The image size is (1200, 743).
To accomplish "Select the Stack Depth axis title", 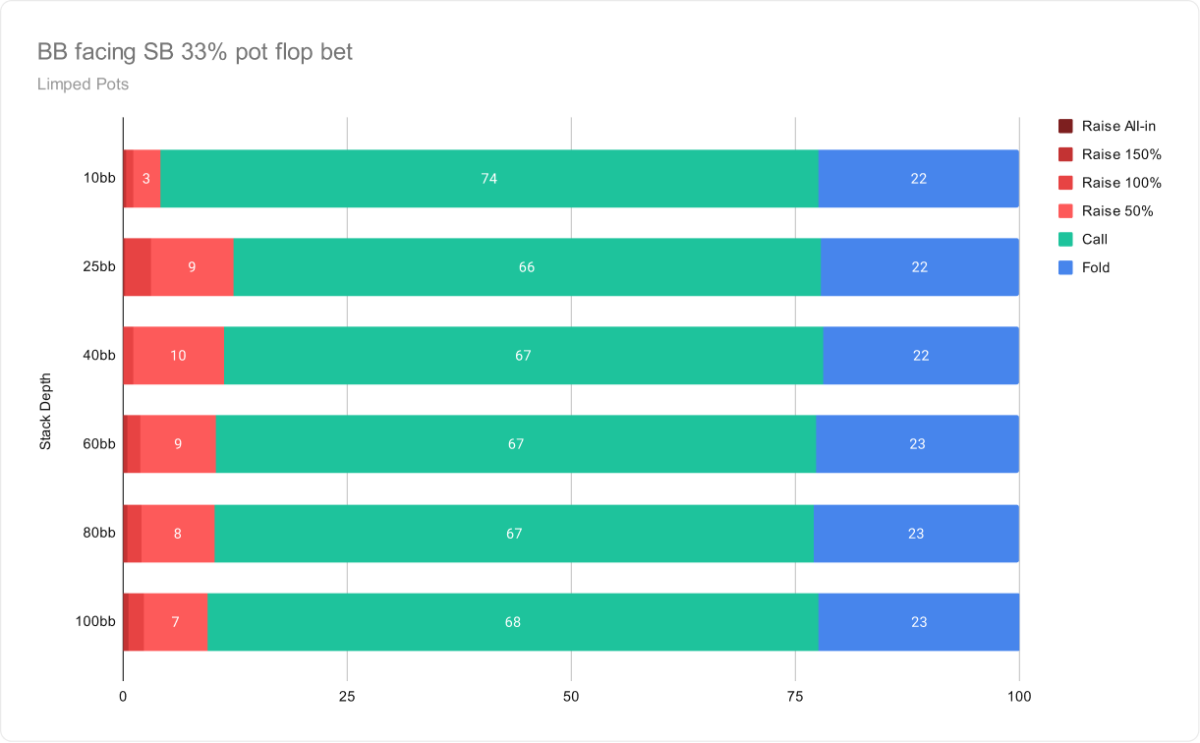I will [45, 411].
